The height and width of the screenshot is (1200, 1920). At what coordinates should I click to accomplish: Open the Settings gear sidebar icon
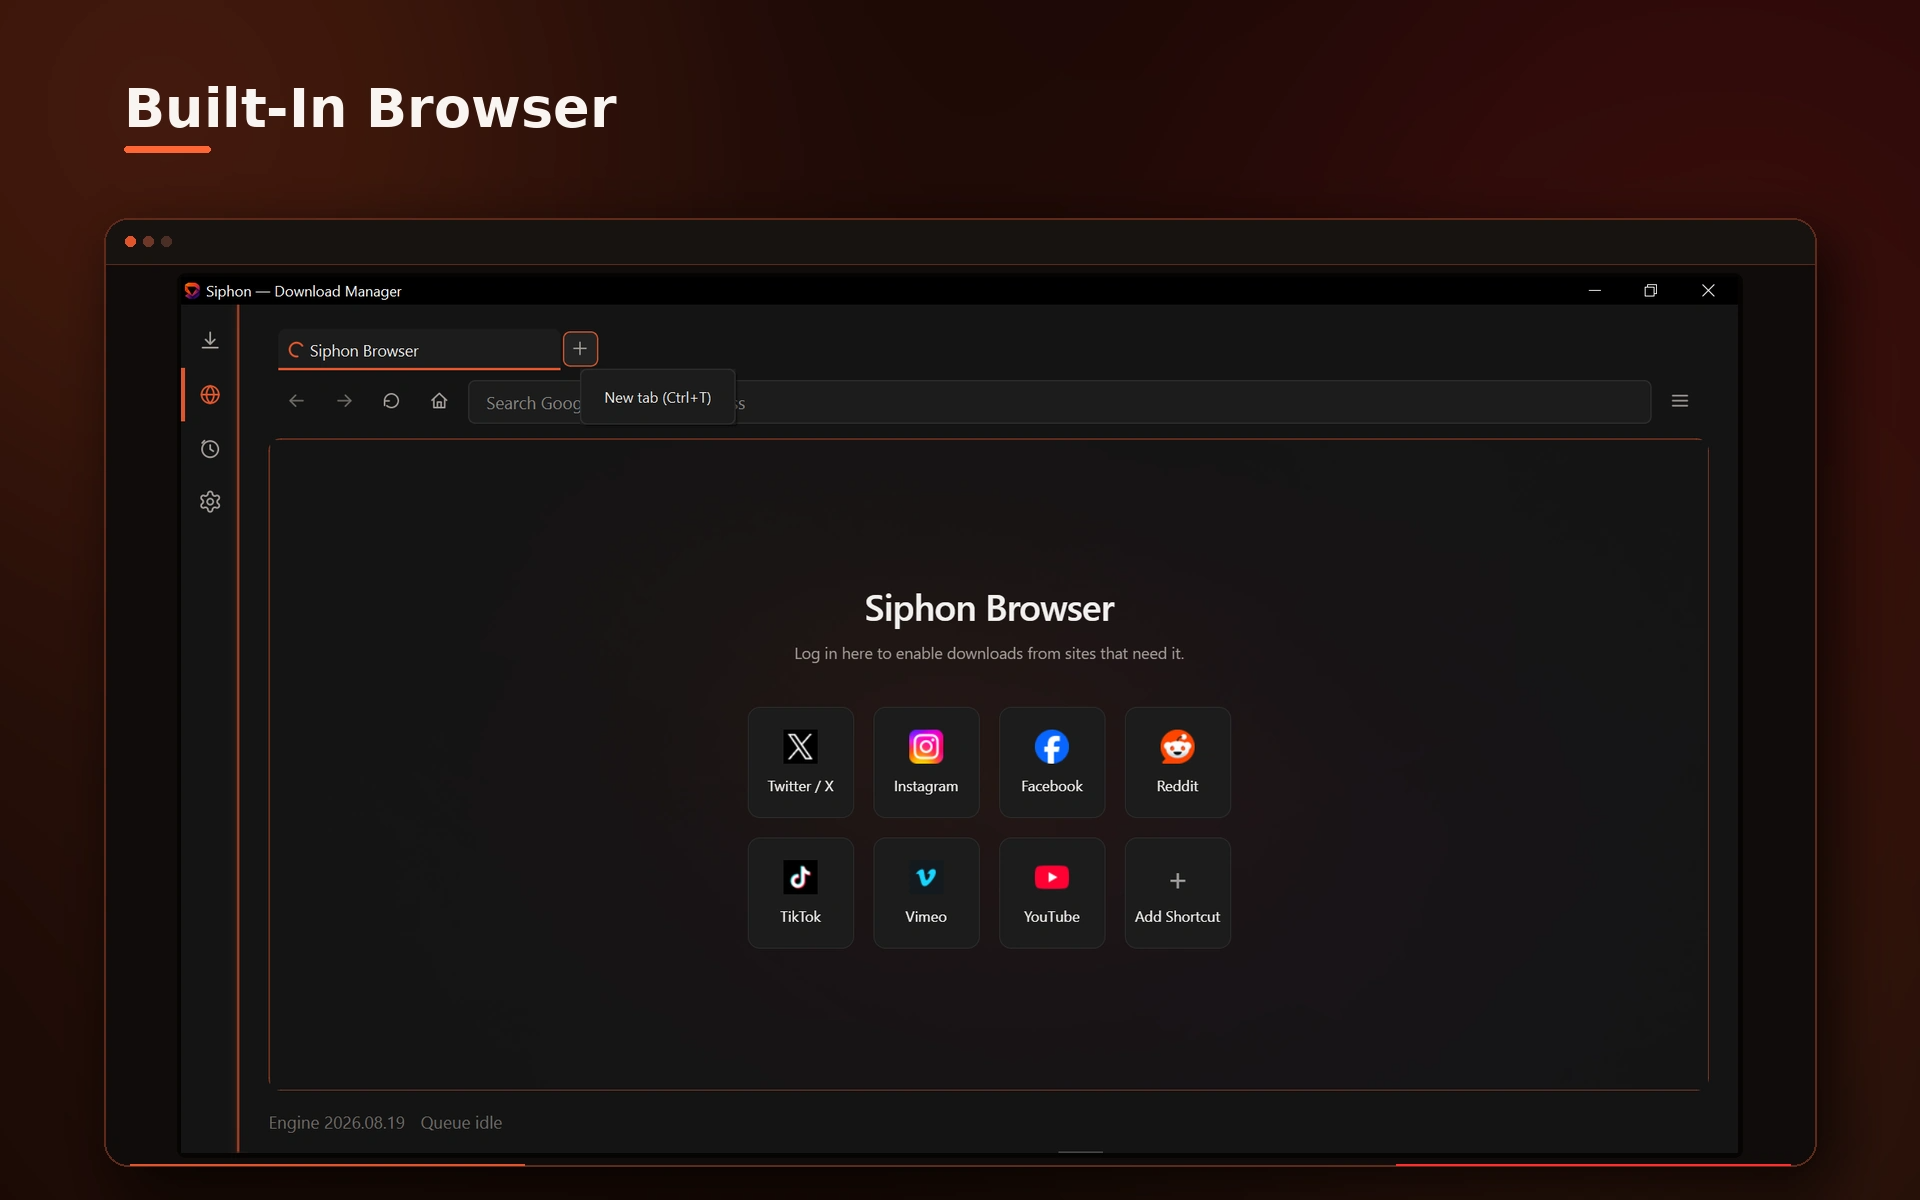tap(210, 502)
